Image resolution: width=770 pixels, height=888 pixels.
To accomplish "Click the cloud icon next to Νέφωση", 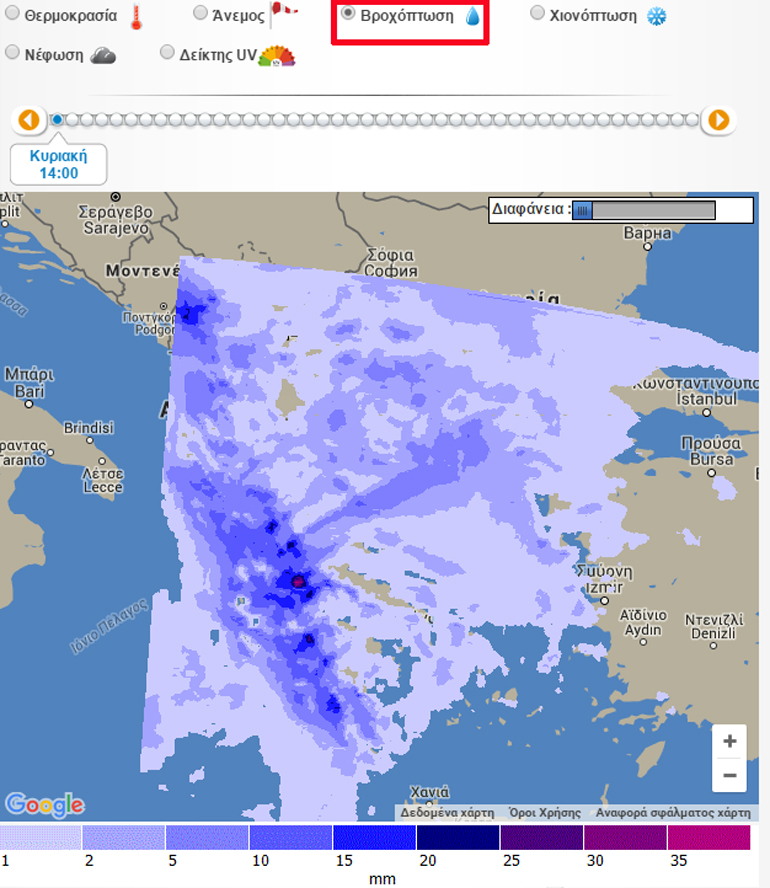I will coord(103,55).
